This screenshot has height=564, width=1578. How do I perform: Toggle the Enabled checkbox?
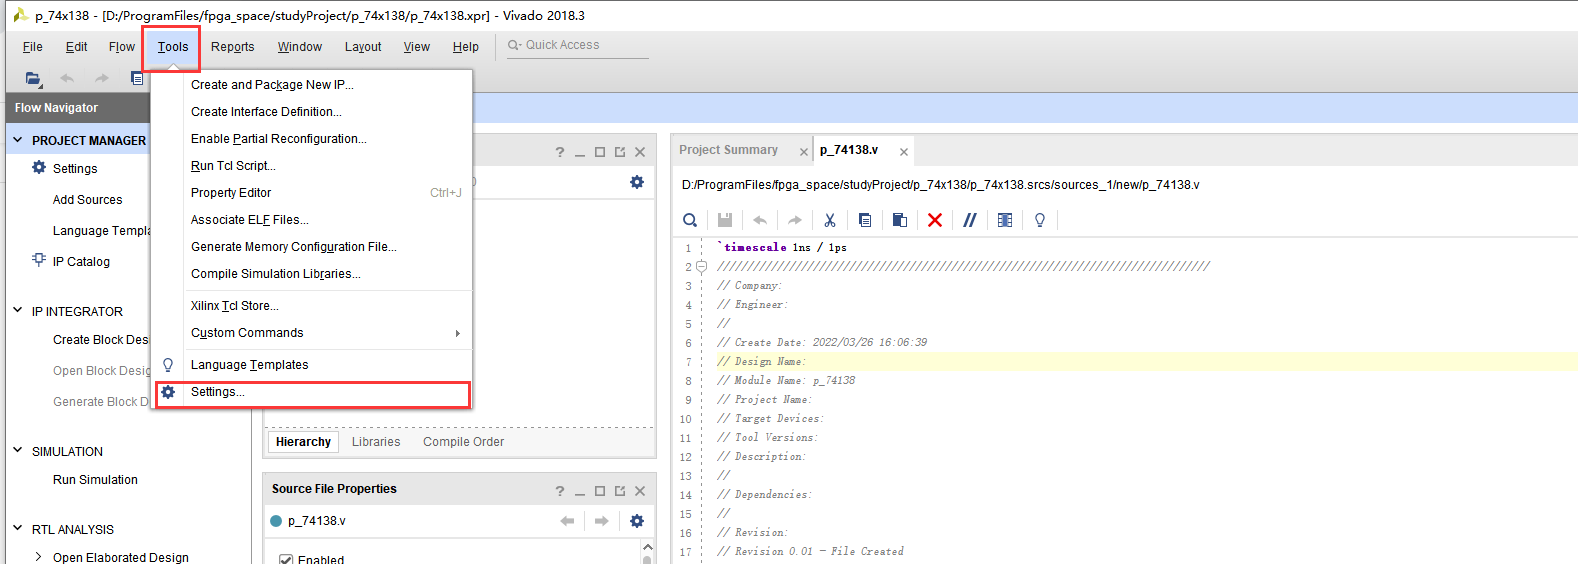coord(286,560)
